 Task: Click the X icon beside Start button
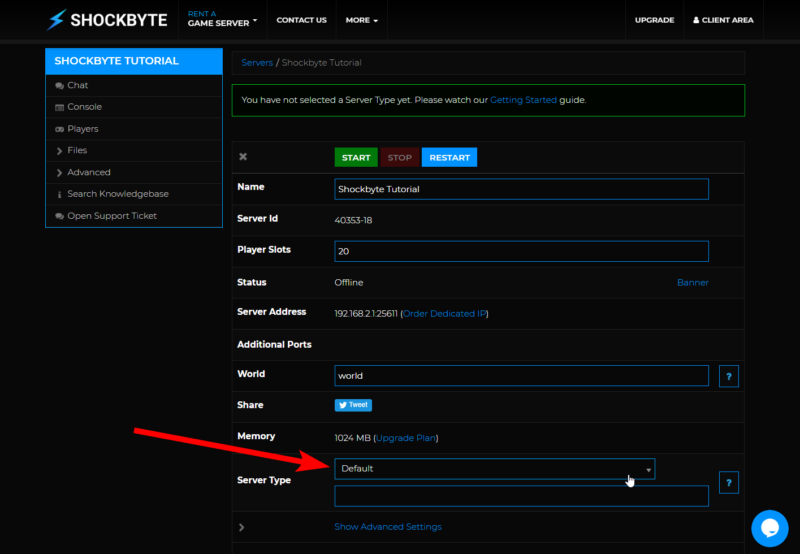pyautogui.click(x=243, y=157)
